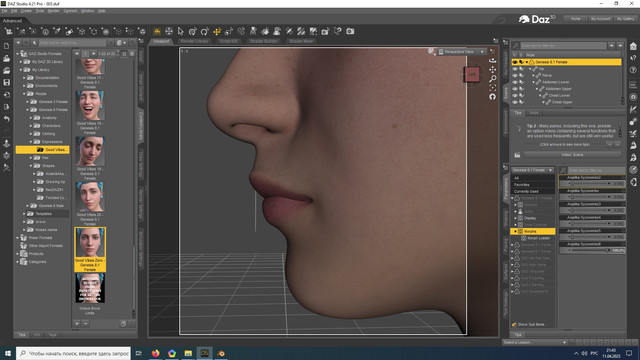
Task: Click the My Gallery button
Action: pos(625,19)
